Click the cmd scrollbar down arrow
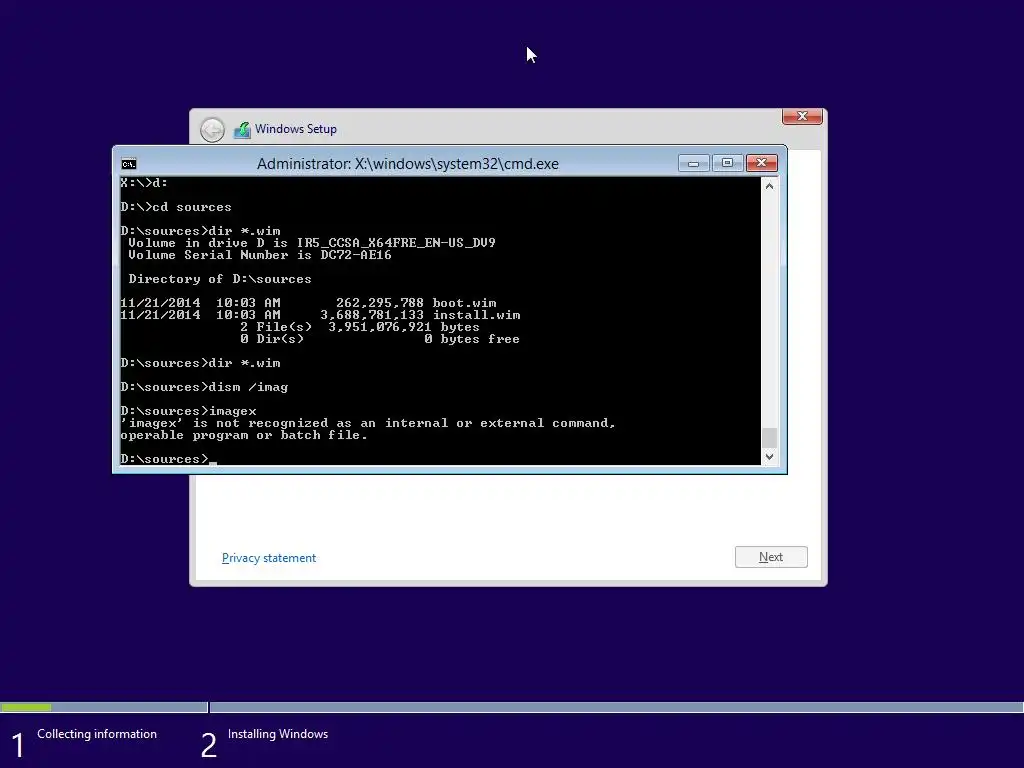Image resolution: width=1024 pixels, height=768 pixels. click(x=769, y=456)
